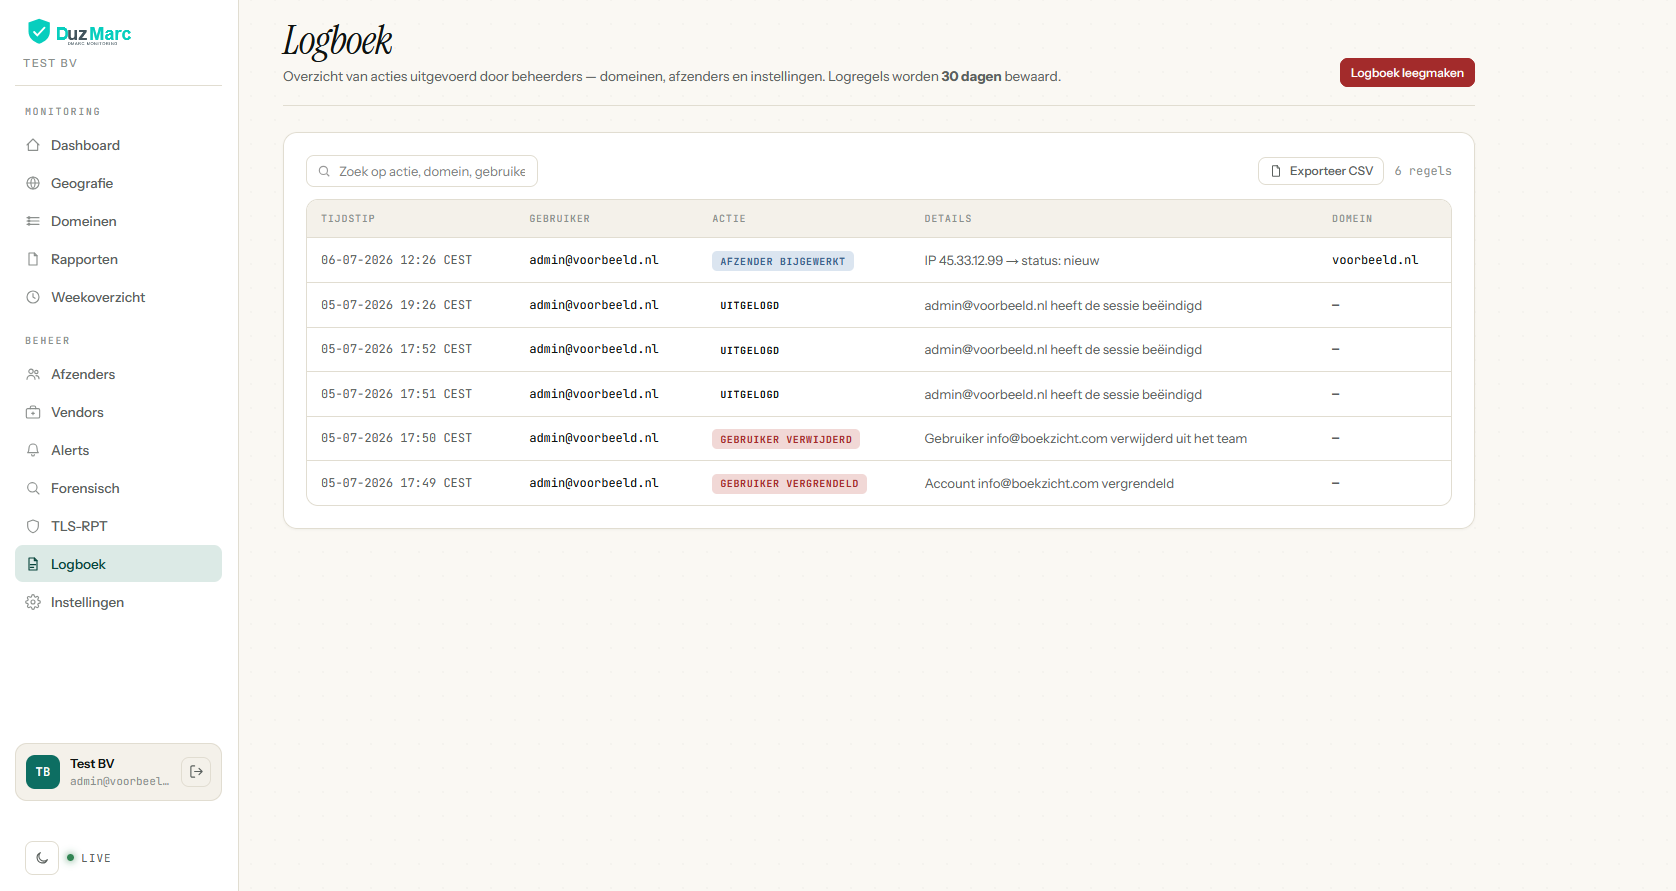
Task: Click the DOMEIN column header
Action: 1352,219
